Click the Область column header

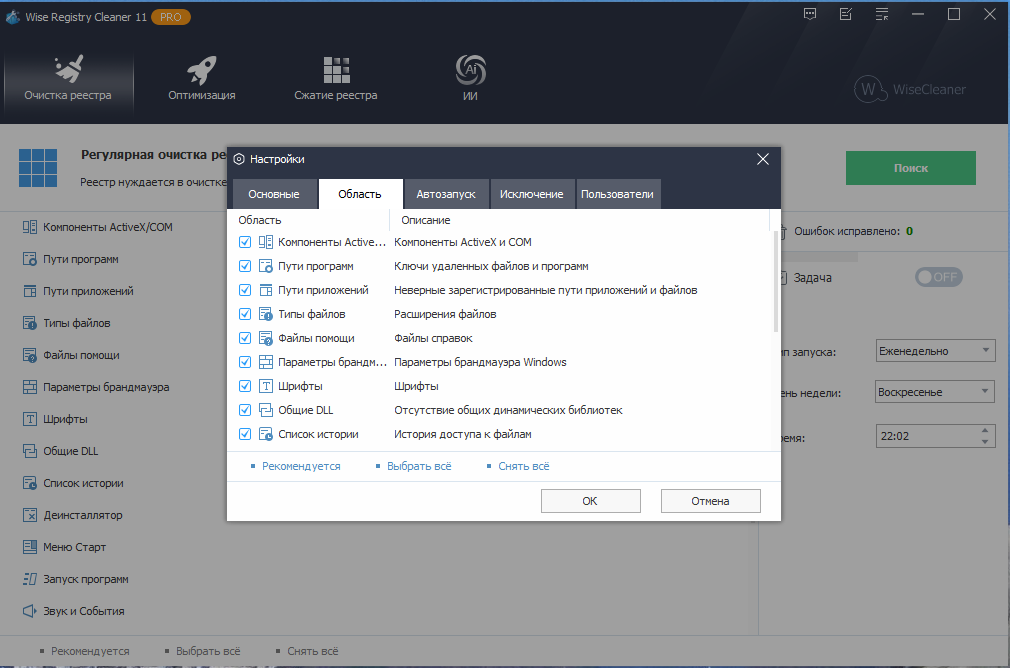tap(260, 220)
